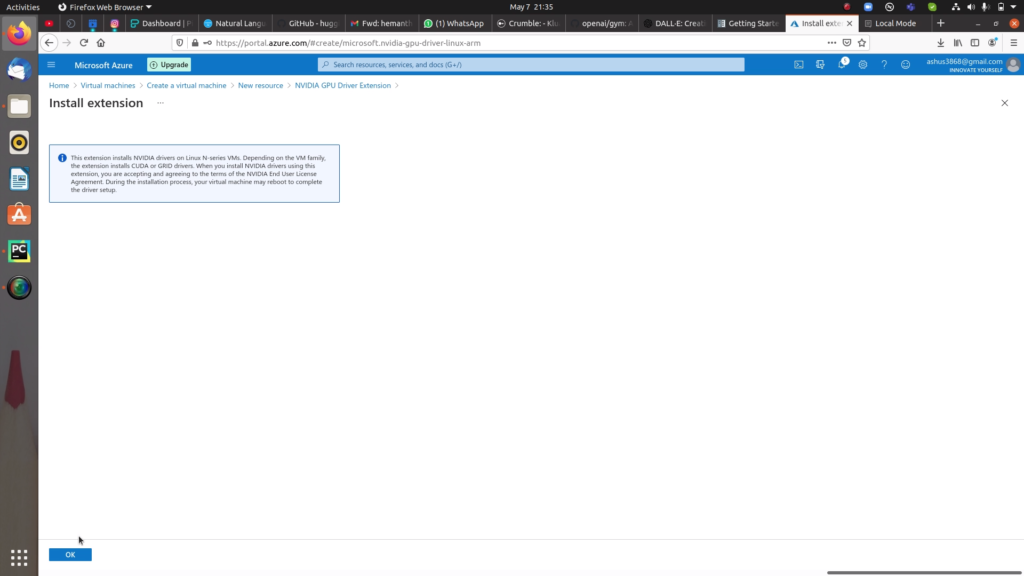The height and width of the screenshot is (576, 1024).
Task: Open Azure portal settings gear
Action: [x=862, y=64]
